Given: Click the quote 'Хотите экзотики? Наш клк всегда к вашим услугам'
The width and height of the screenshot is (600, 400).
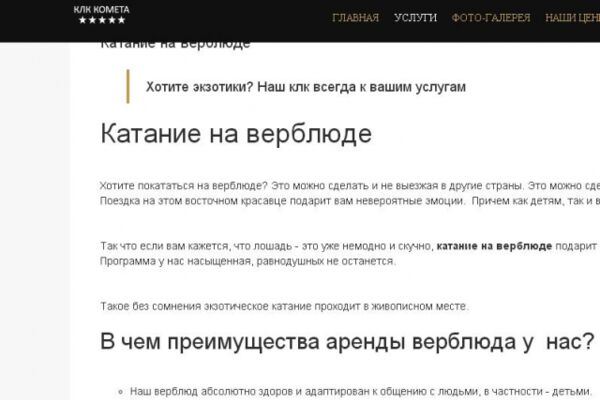Looking at the screenshot, I should pos(306,87).
